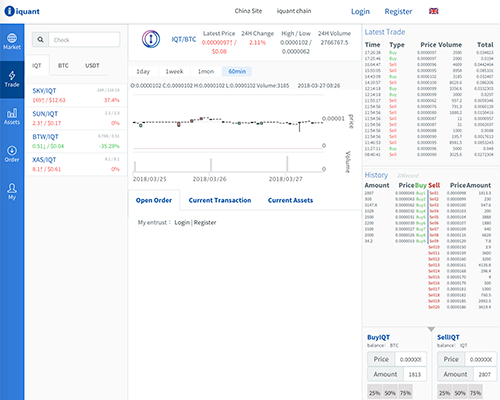Select the SKY/IQT trading pair

click(x=76, y=95)
